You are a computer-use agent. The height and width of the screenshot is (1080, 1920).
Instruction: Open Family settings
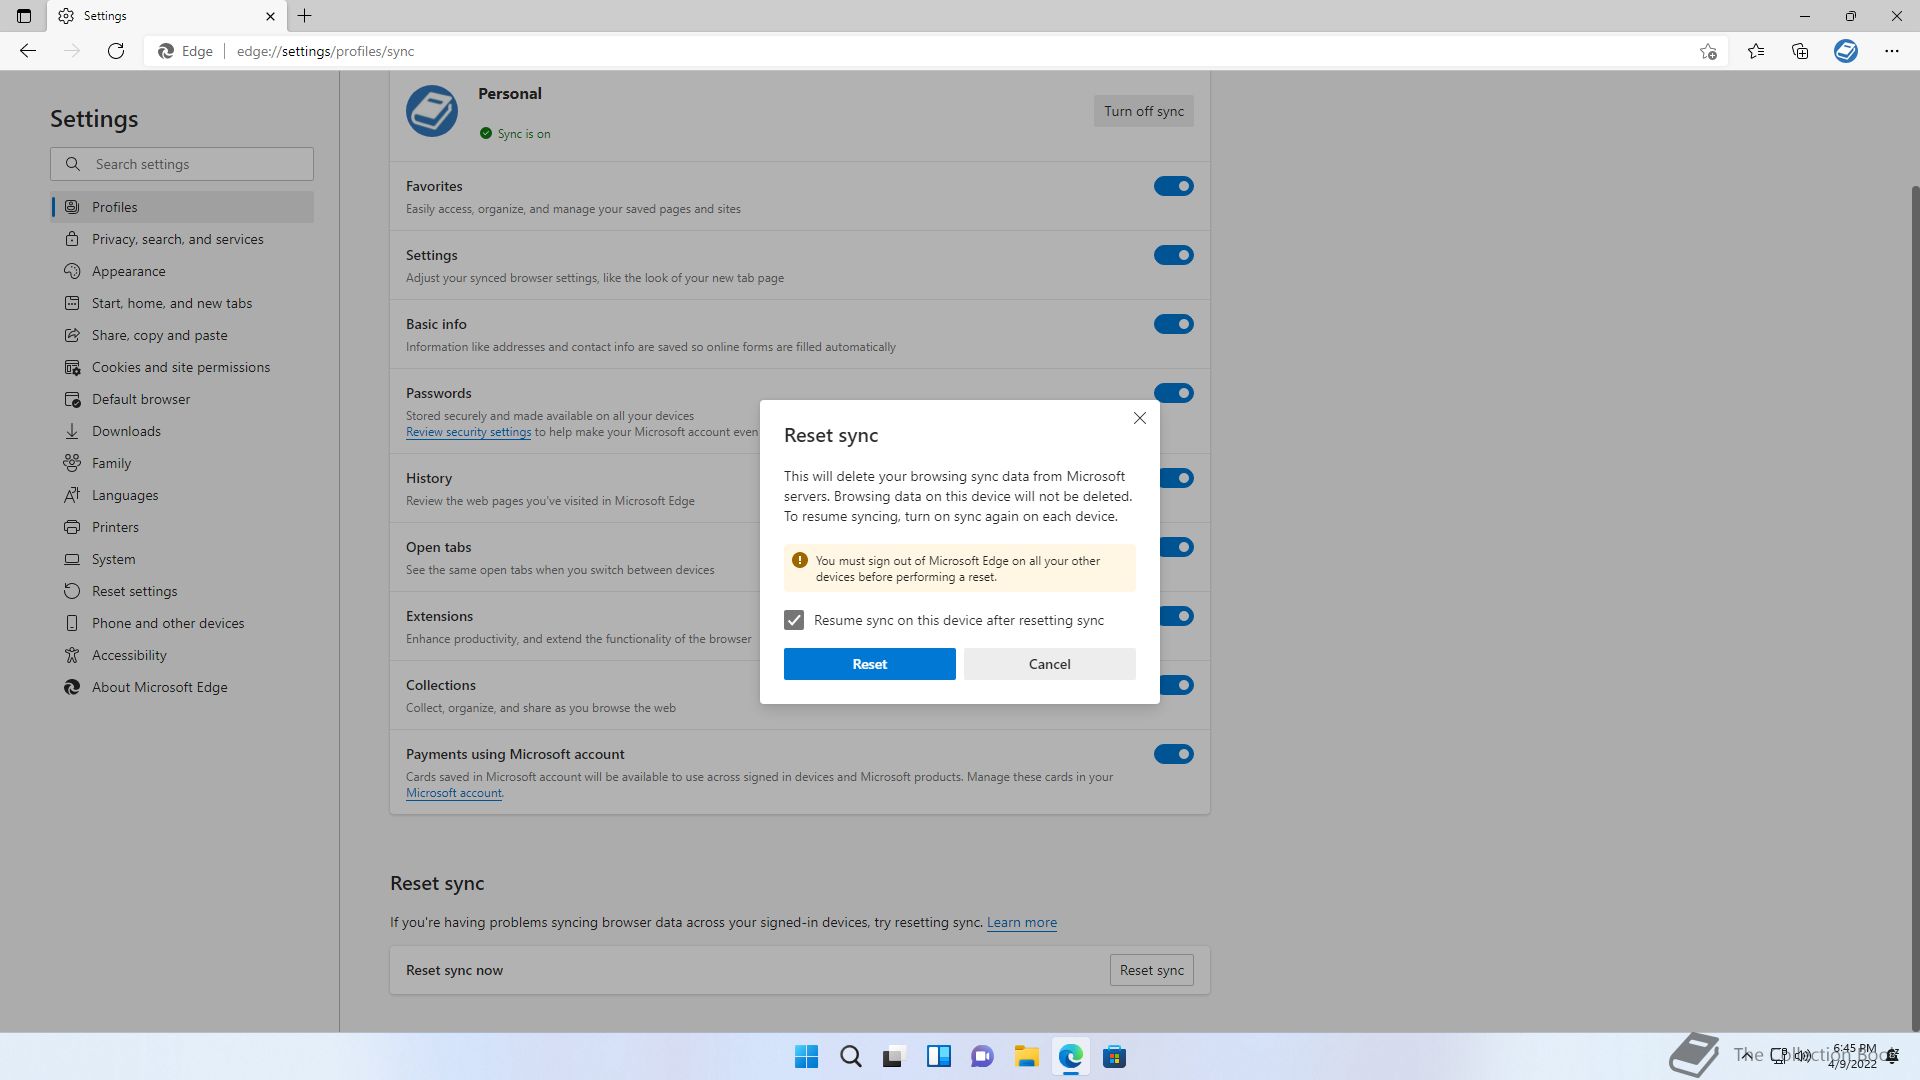point(182,463)
